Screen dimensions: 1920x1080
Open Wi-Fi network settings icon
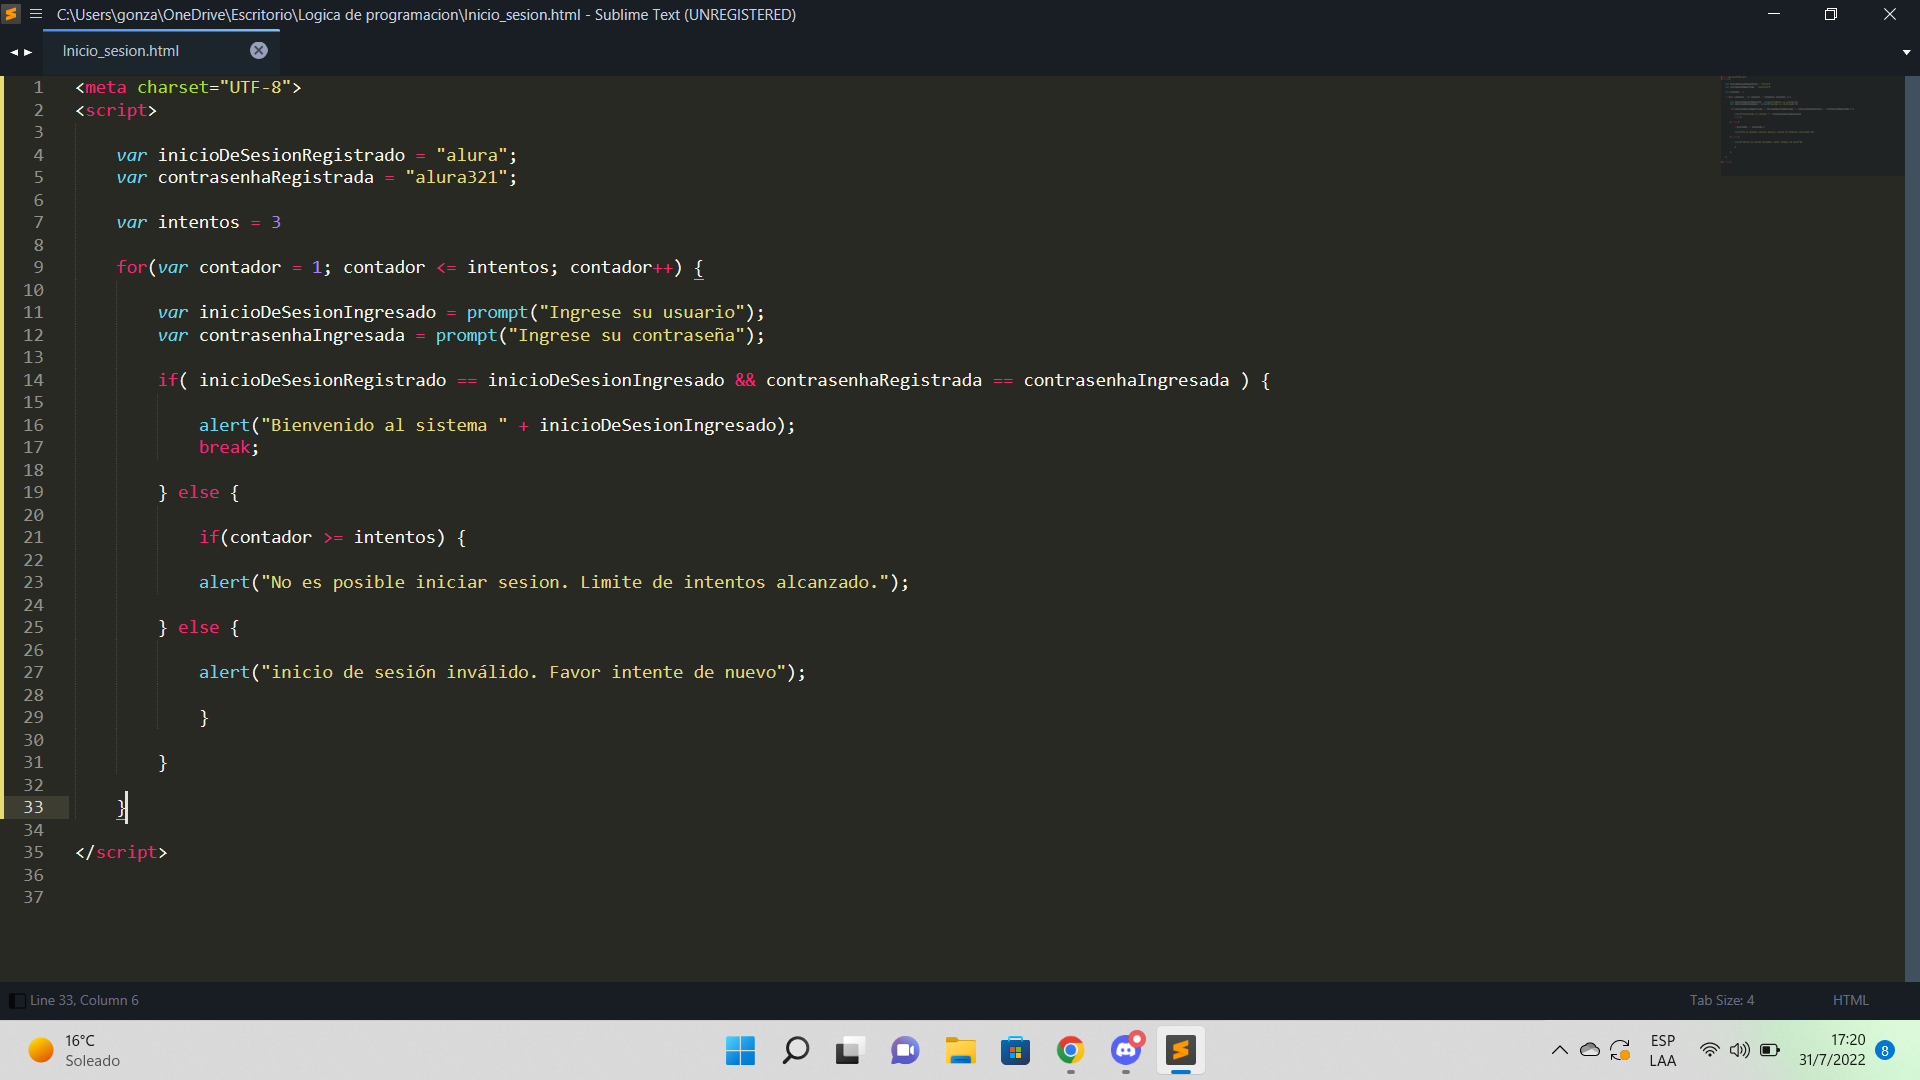click(1709, 1050)
